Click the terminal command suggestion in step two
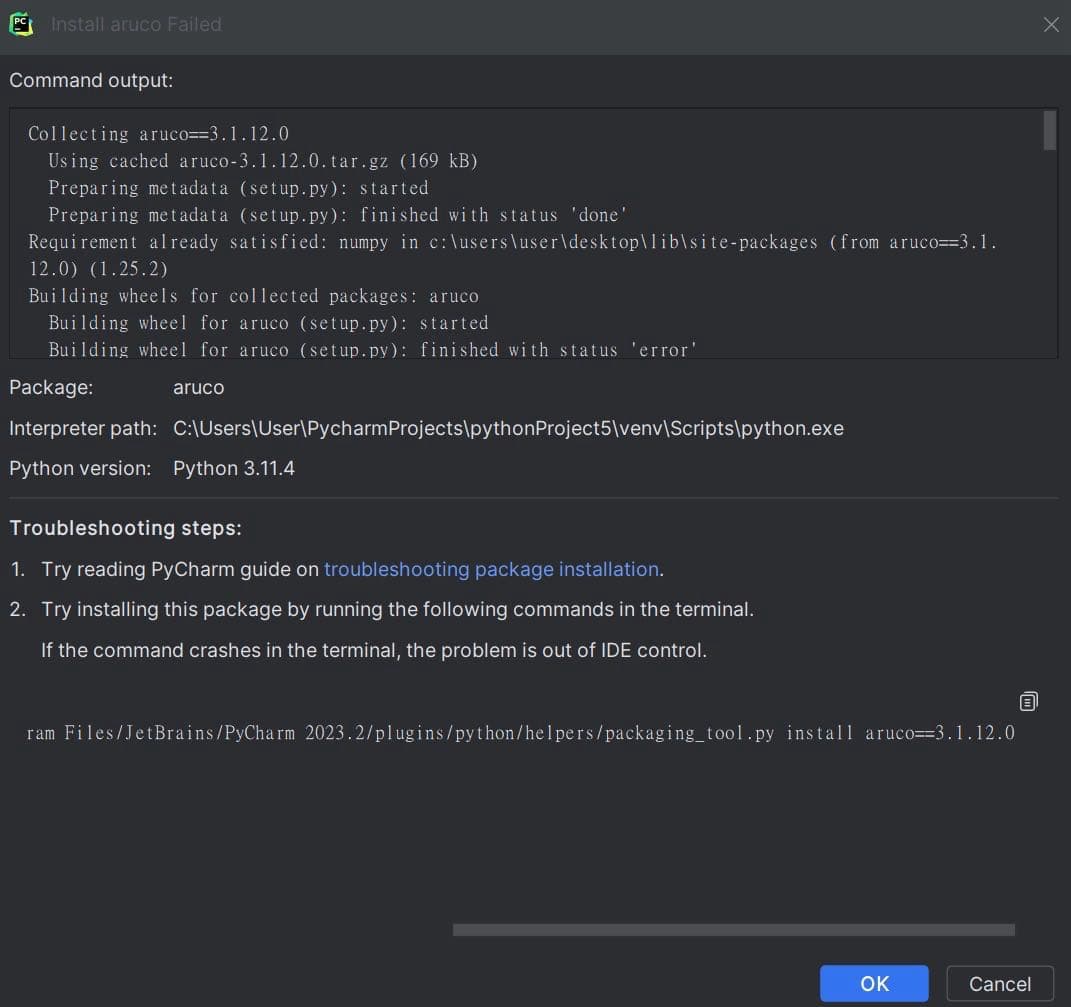 pos(396,609)
